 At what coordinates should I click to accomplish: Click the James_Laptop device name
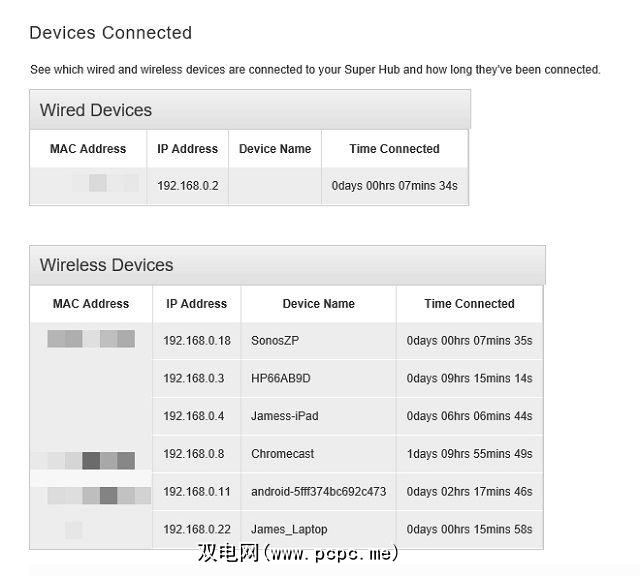click(x=289, y=529)
